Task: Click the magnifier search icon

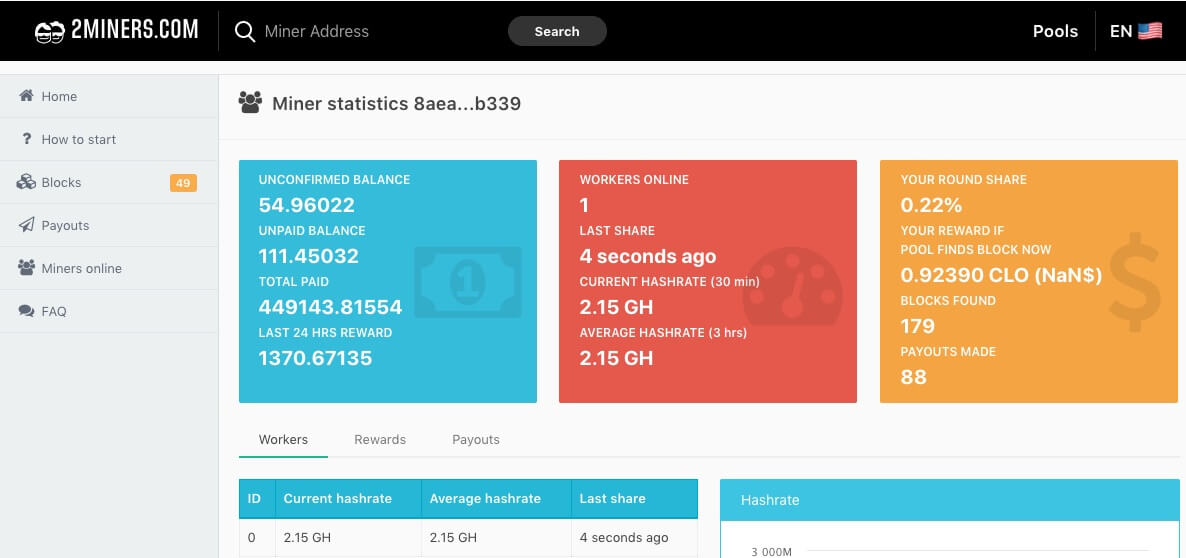Action: [245, 32]
